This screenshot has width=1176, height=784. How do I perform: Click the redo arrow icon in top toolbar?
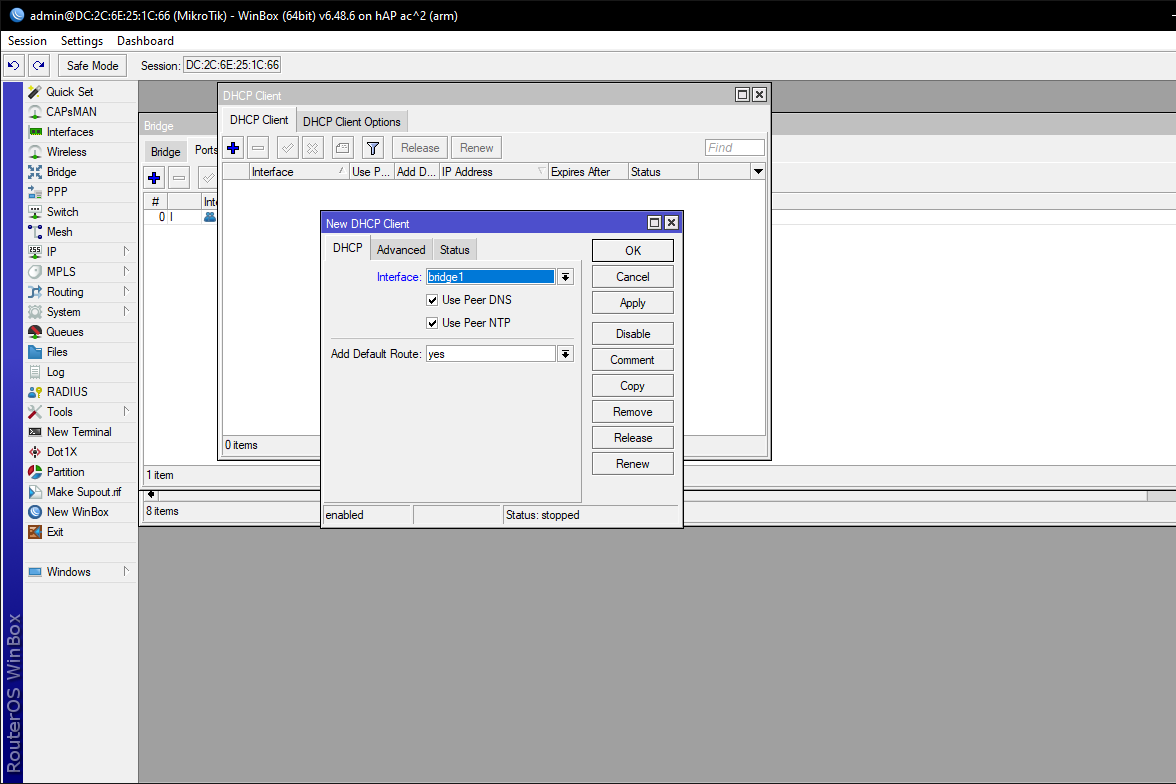38,66
